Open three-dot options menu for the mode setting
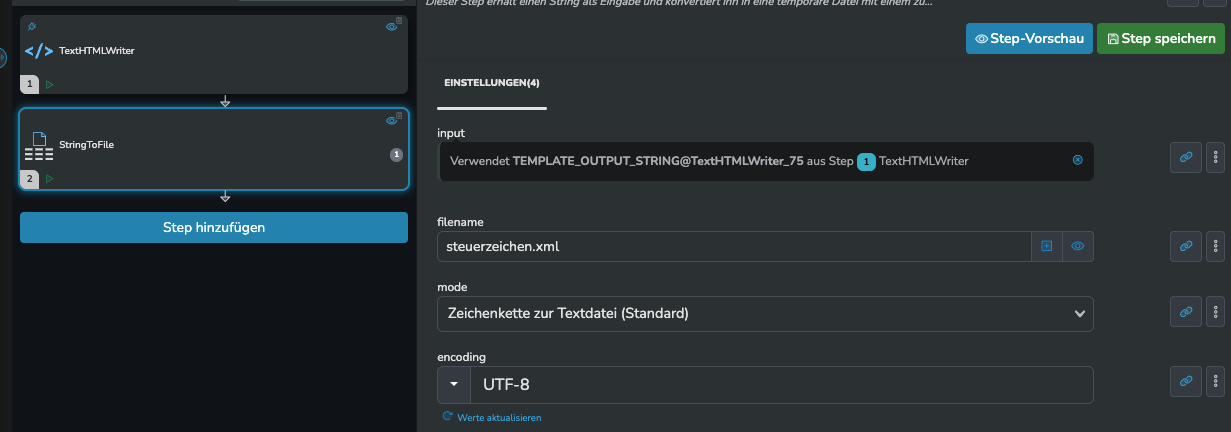The width and height of the screenshot is (1231, 432). (1216, 312)
